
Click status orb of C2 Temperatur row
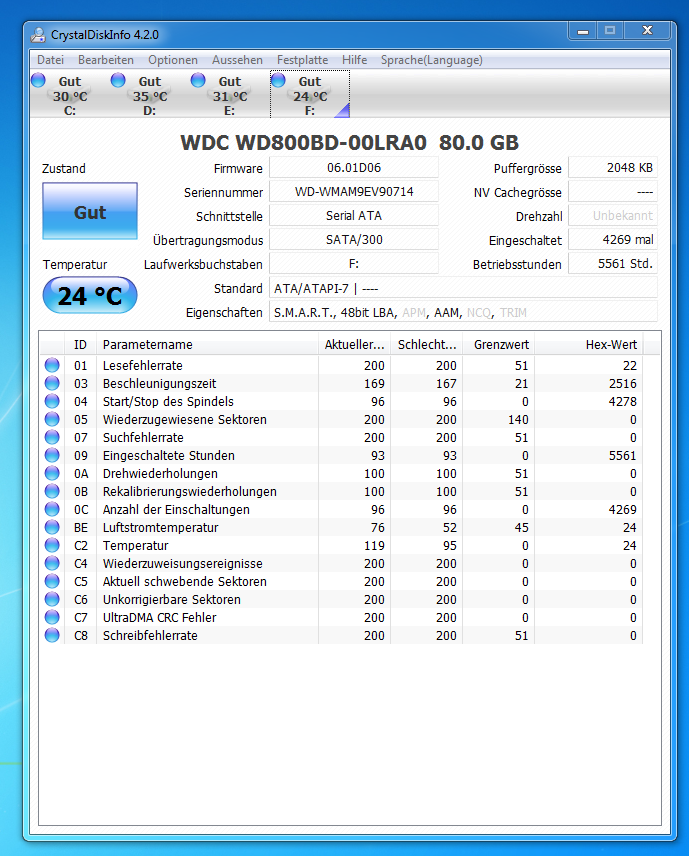tap(52, 545)
